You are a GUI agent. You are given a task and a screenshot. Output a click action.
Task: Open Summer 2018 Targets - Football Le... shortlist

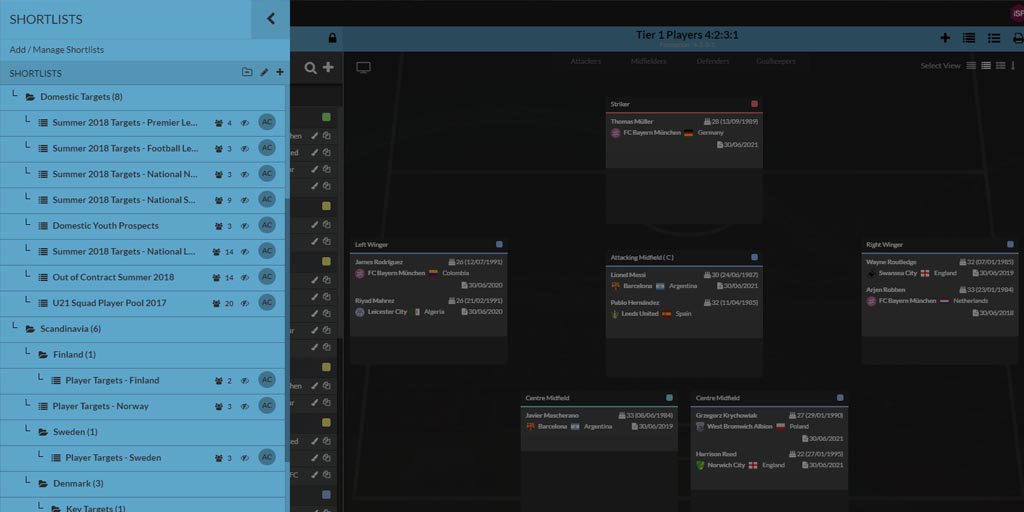(125, 148)
